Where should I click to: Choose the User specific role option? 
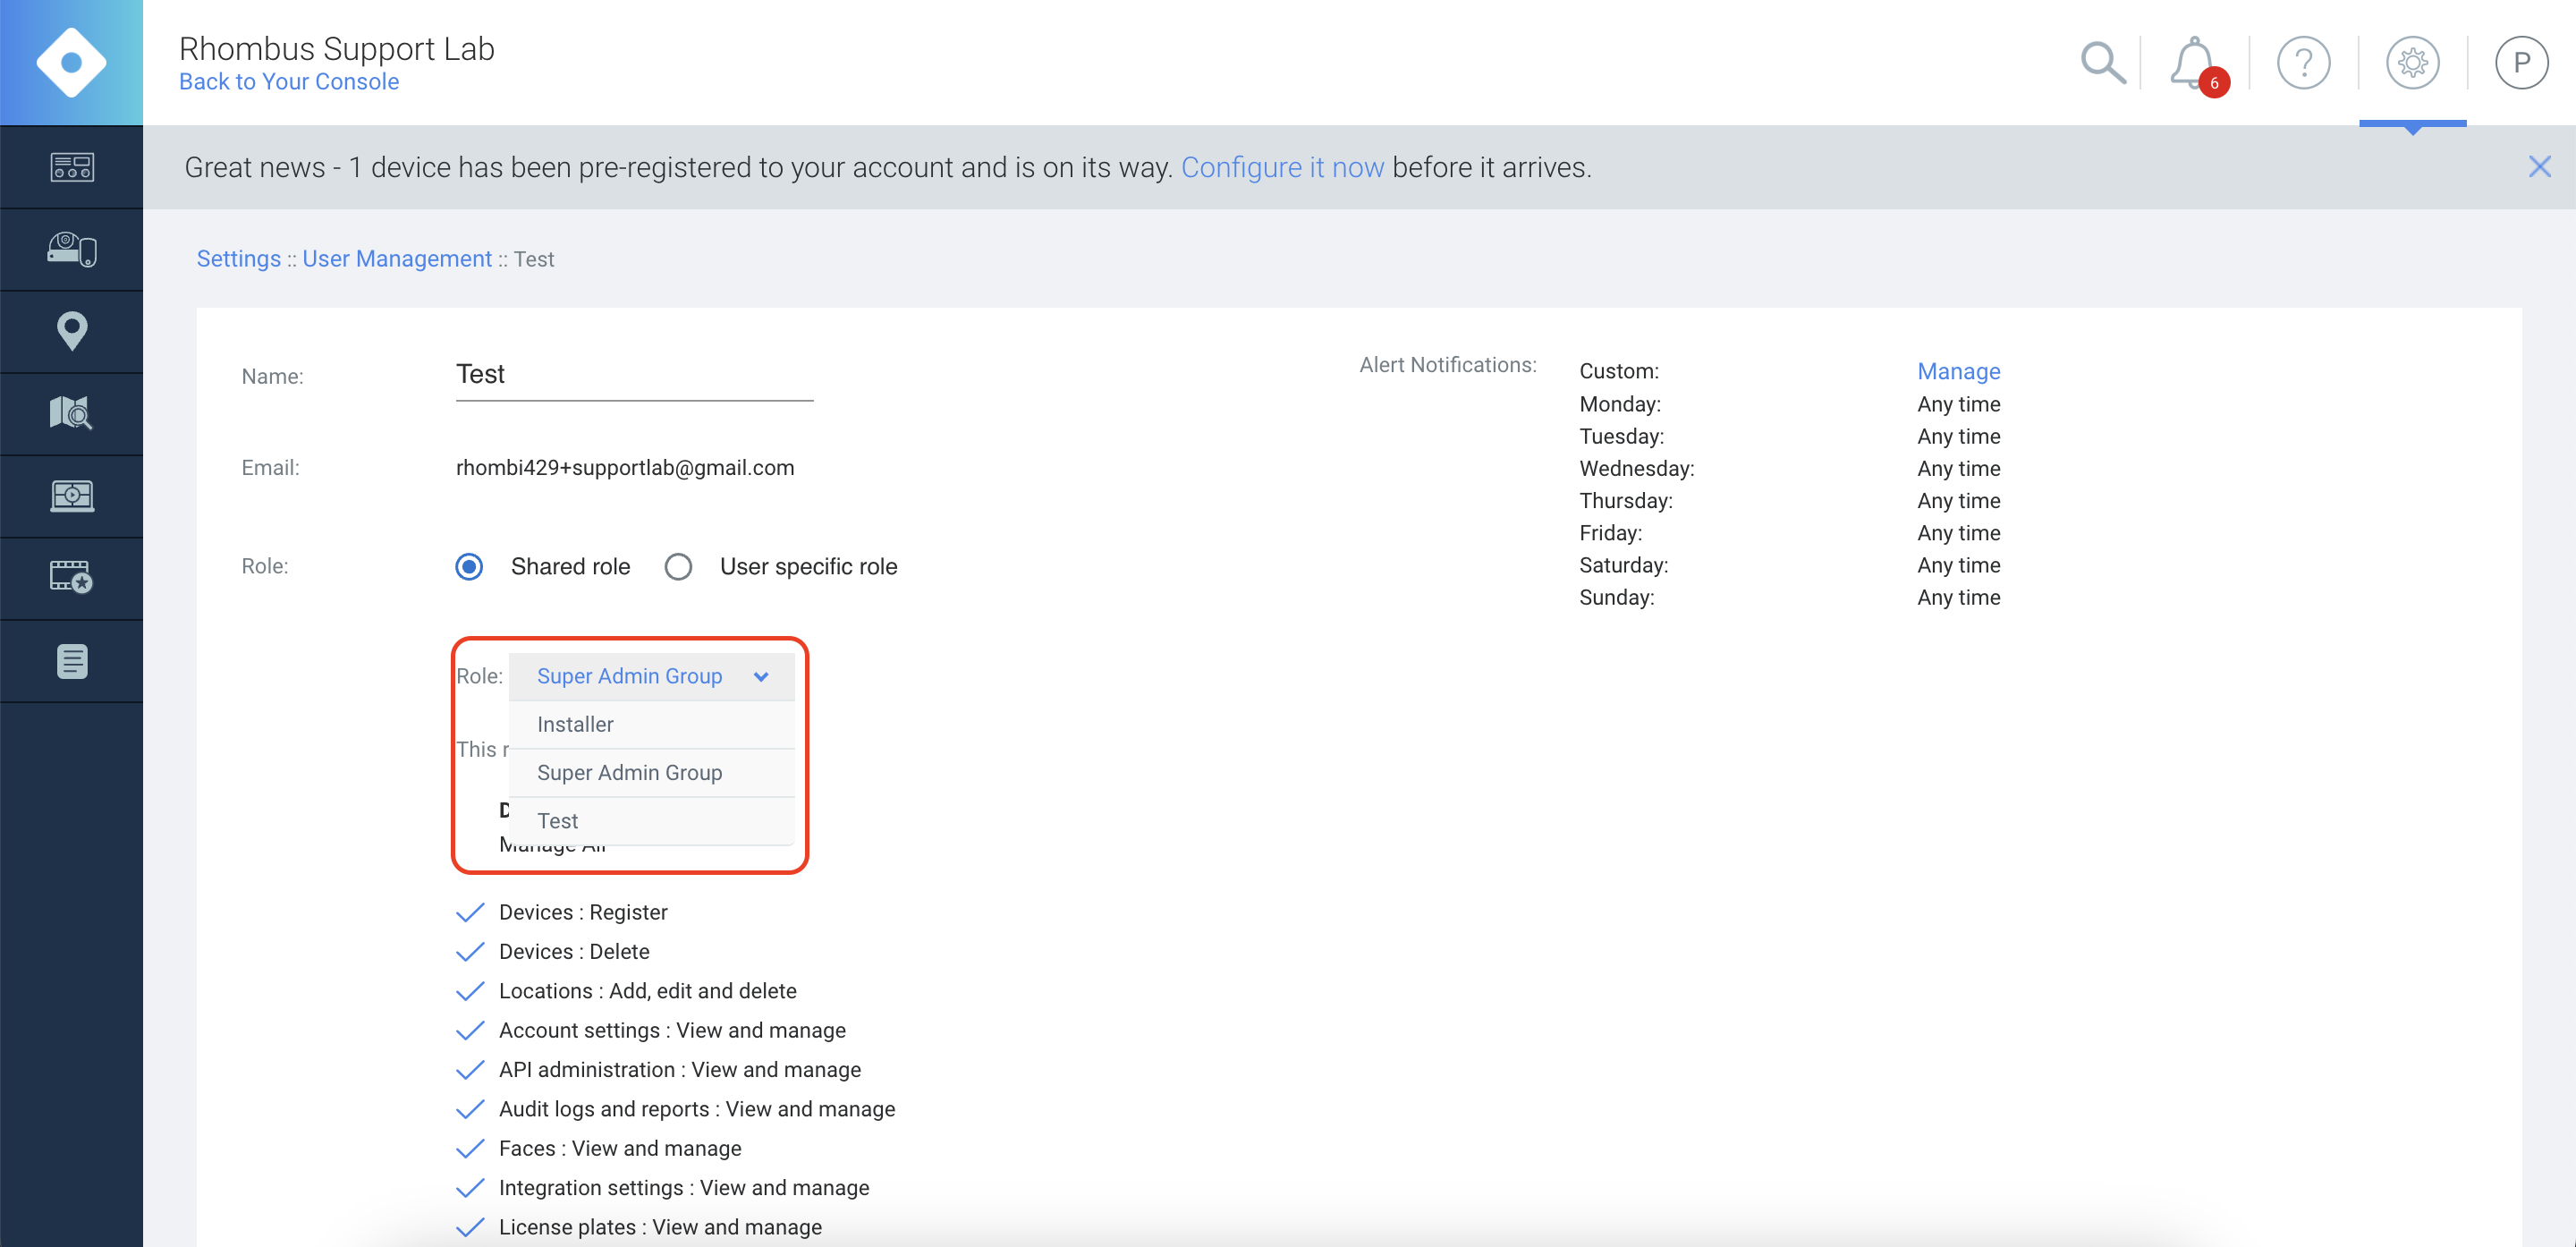click(x=678, y=566)
